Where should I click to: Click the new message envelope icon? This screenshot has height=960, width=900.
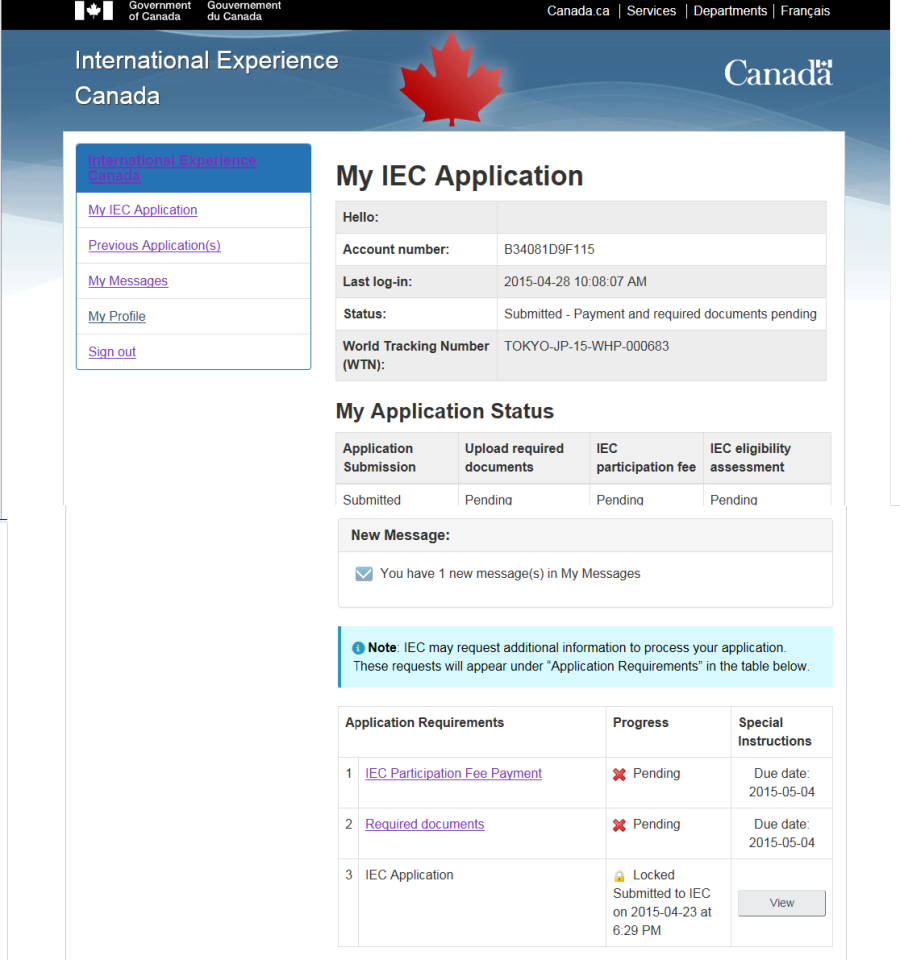click(x=364, y=574)
